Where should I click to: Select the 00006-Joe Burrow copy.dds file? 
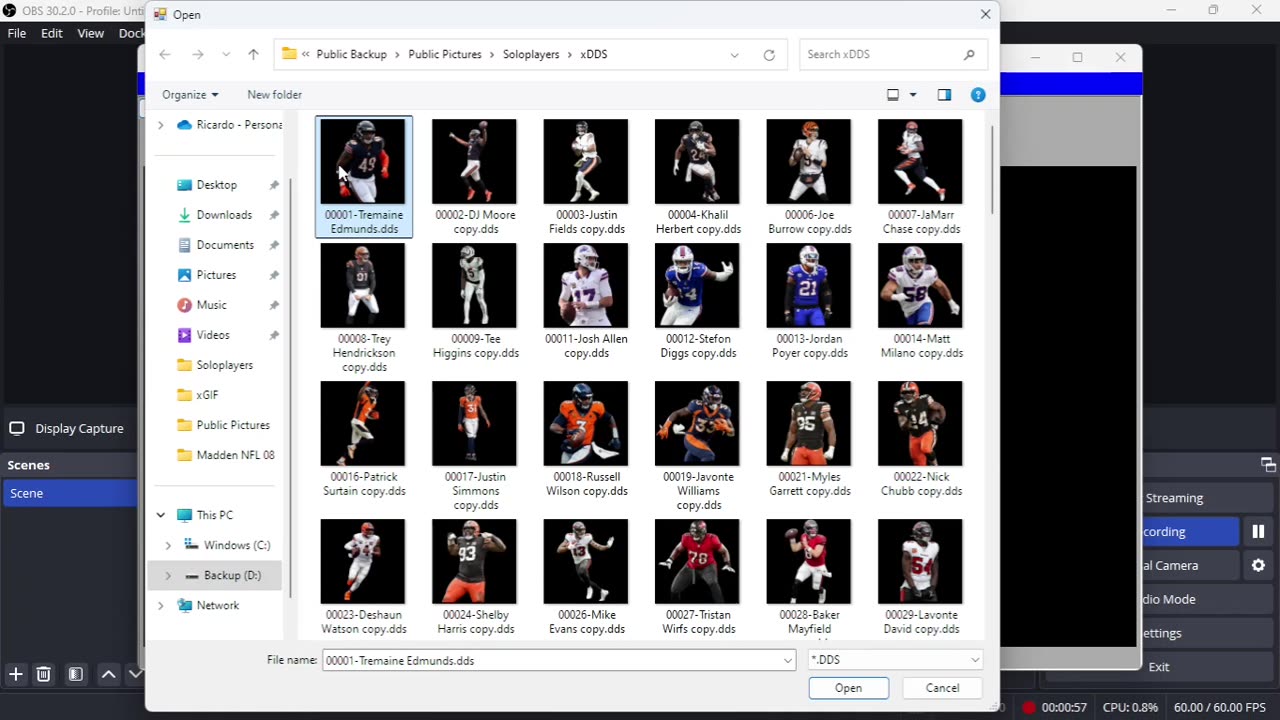tap(809, 177)
